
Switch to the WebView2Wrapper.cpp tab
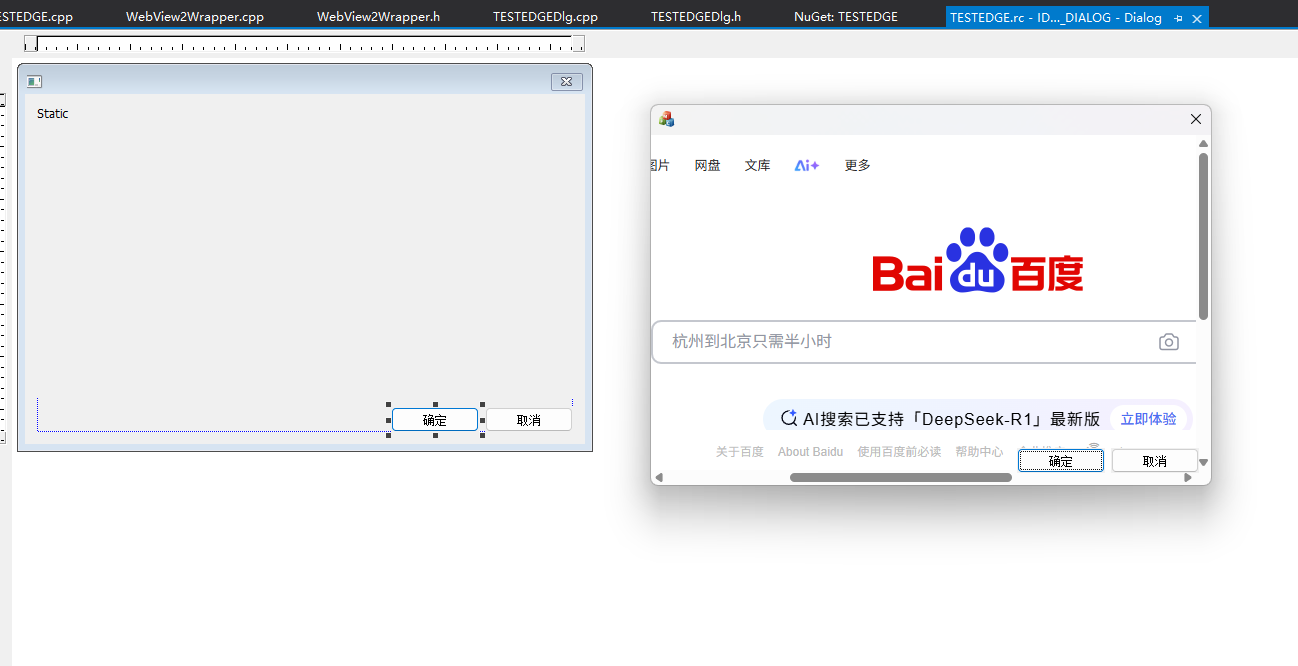[195, 17]
